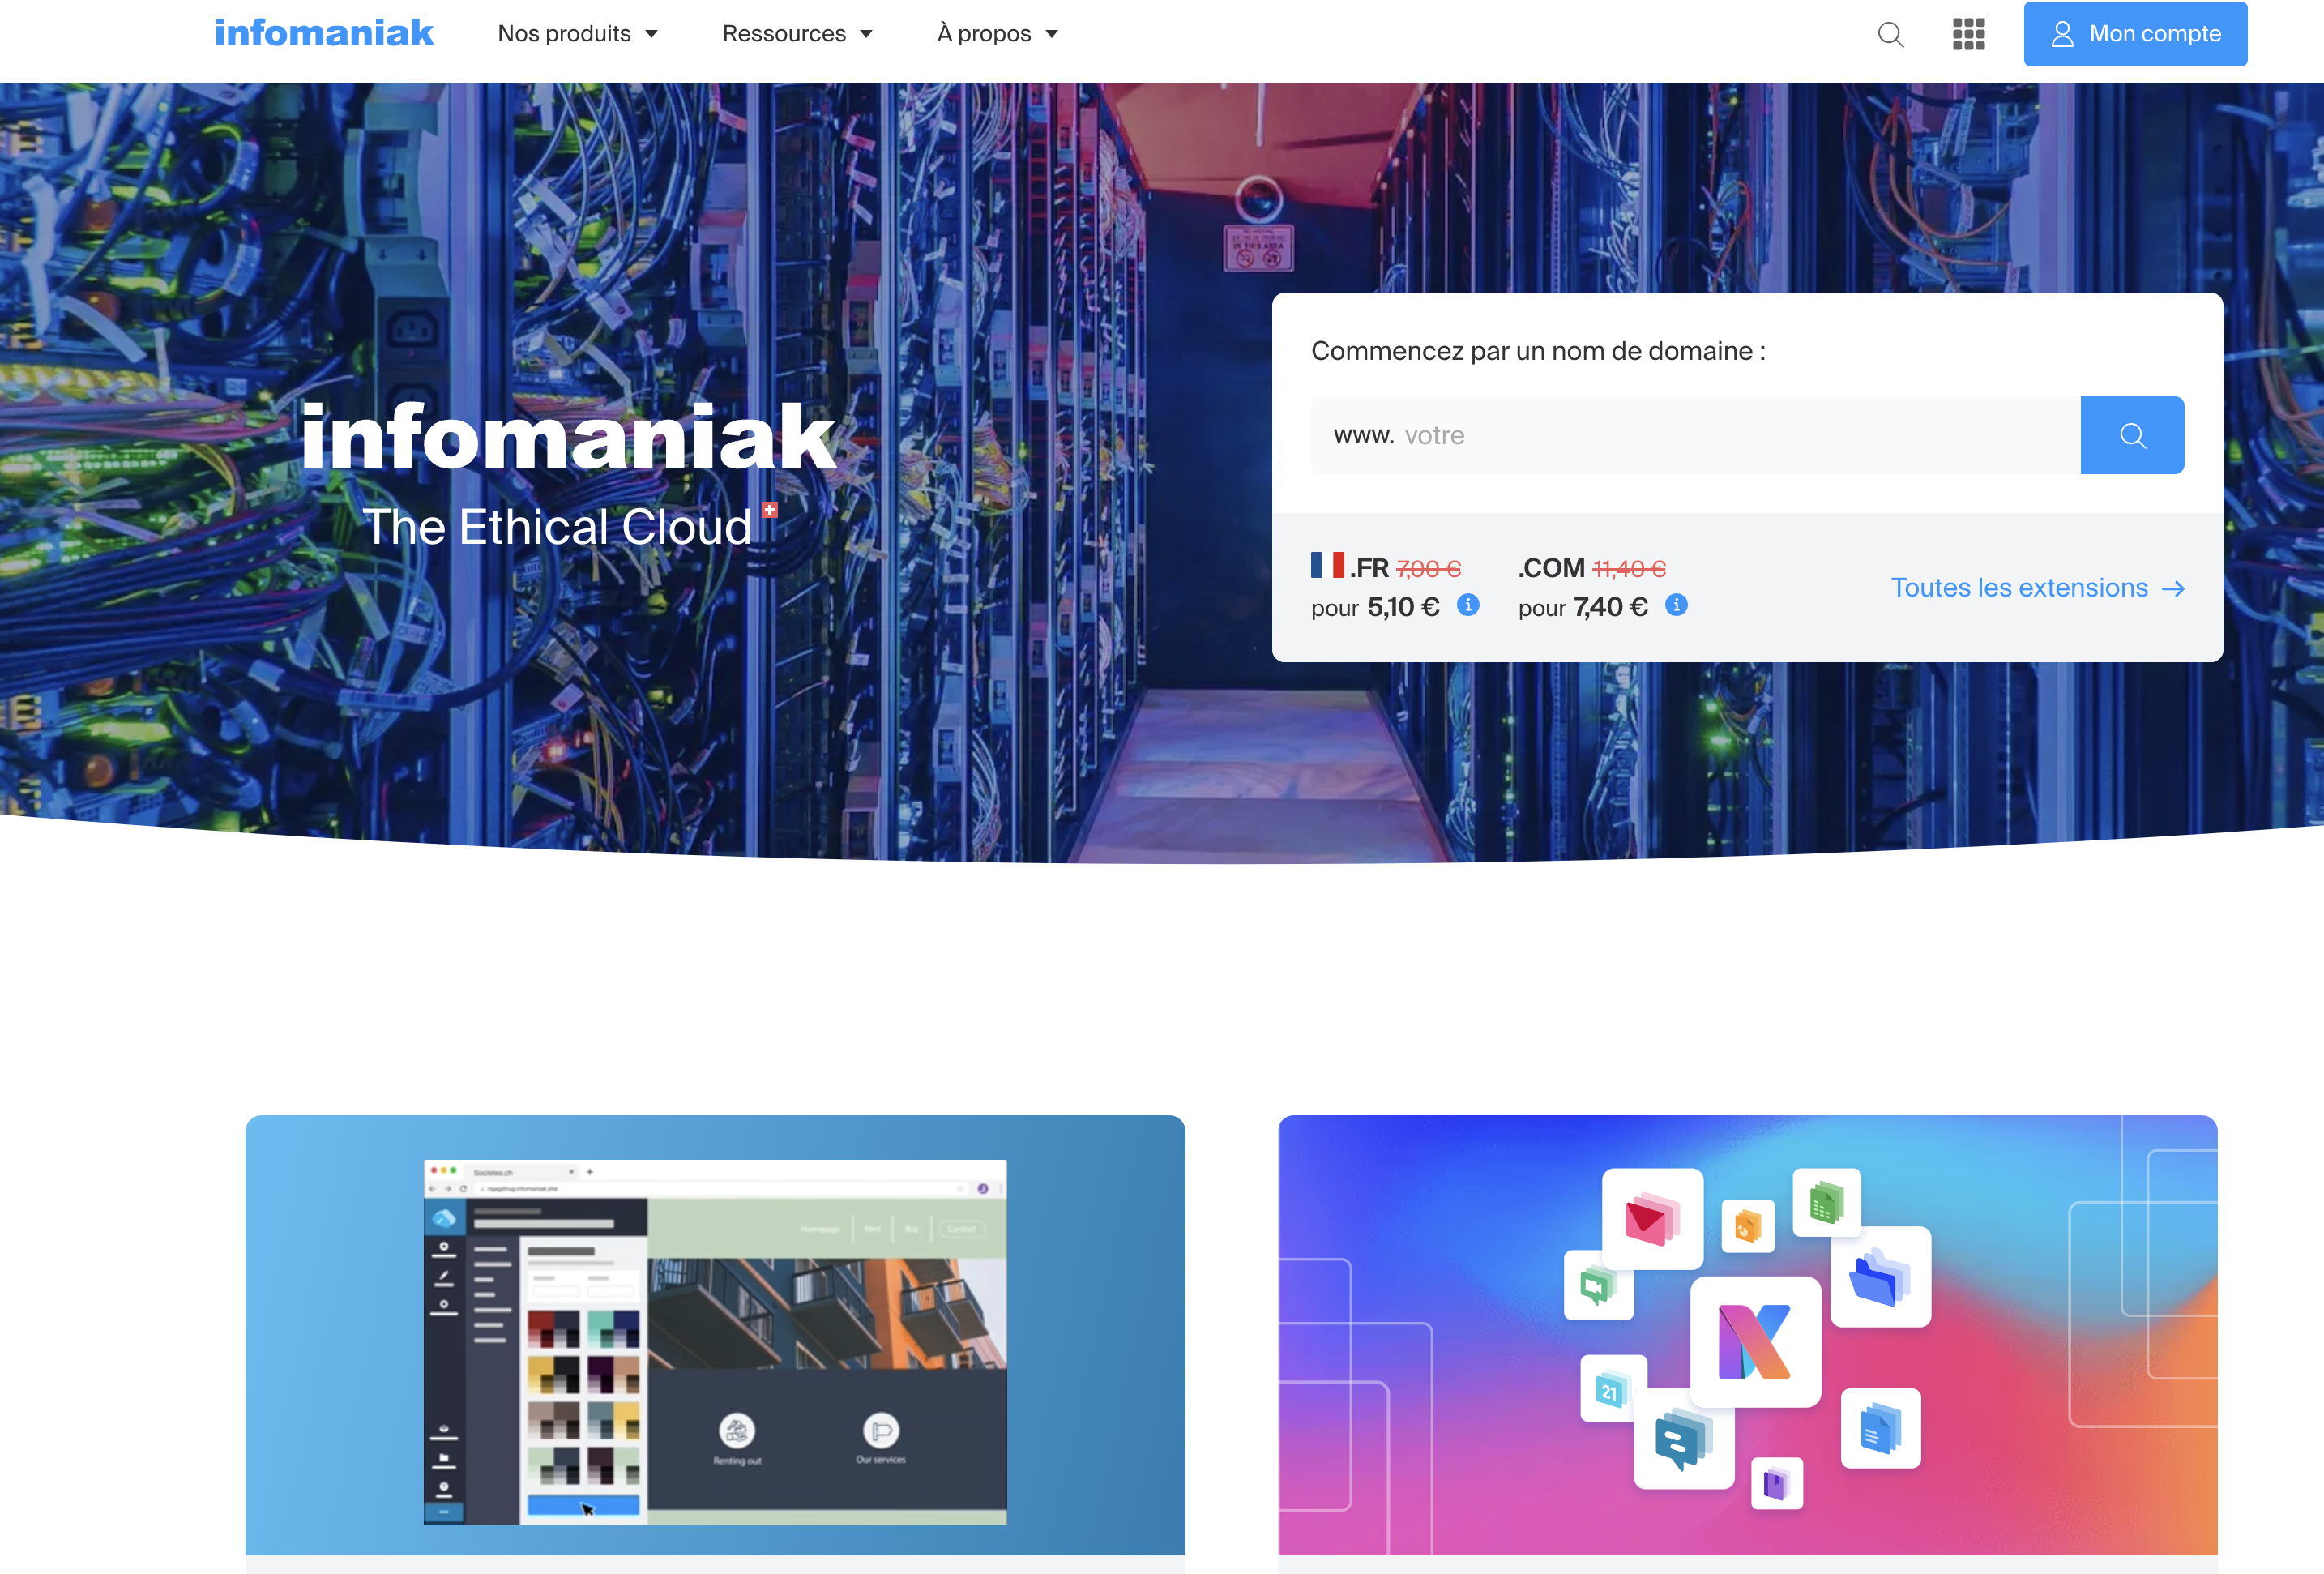Expand the À propos dropdown
Image resolution: width=2324 pixels, height=1574 pixels.
click(997, 34)
